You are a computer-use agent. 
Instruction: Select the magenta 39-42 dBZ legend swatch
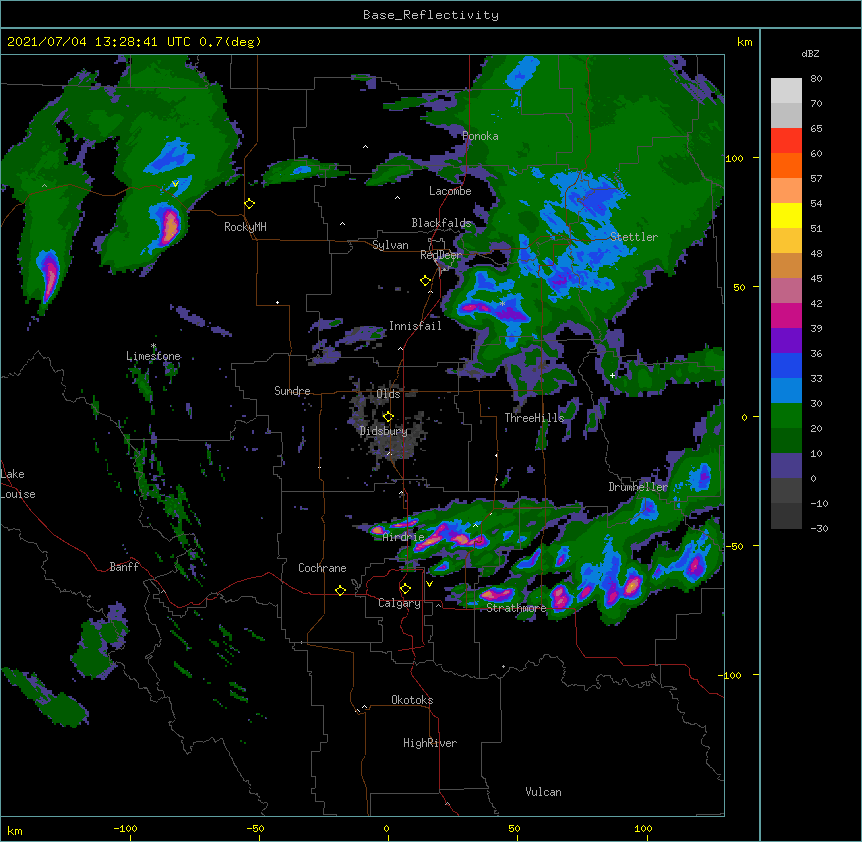tap(786, 315)
